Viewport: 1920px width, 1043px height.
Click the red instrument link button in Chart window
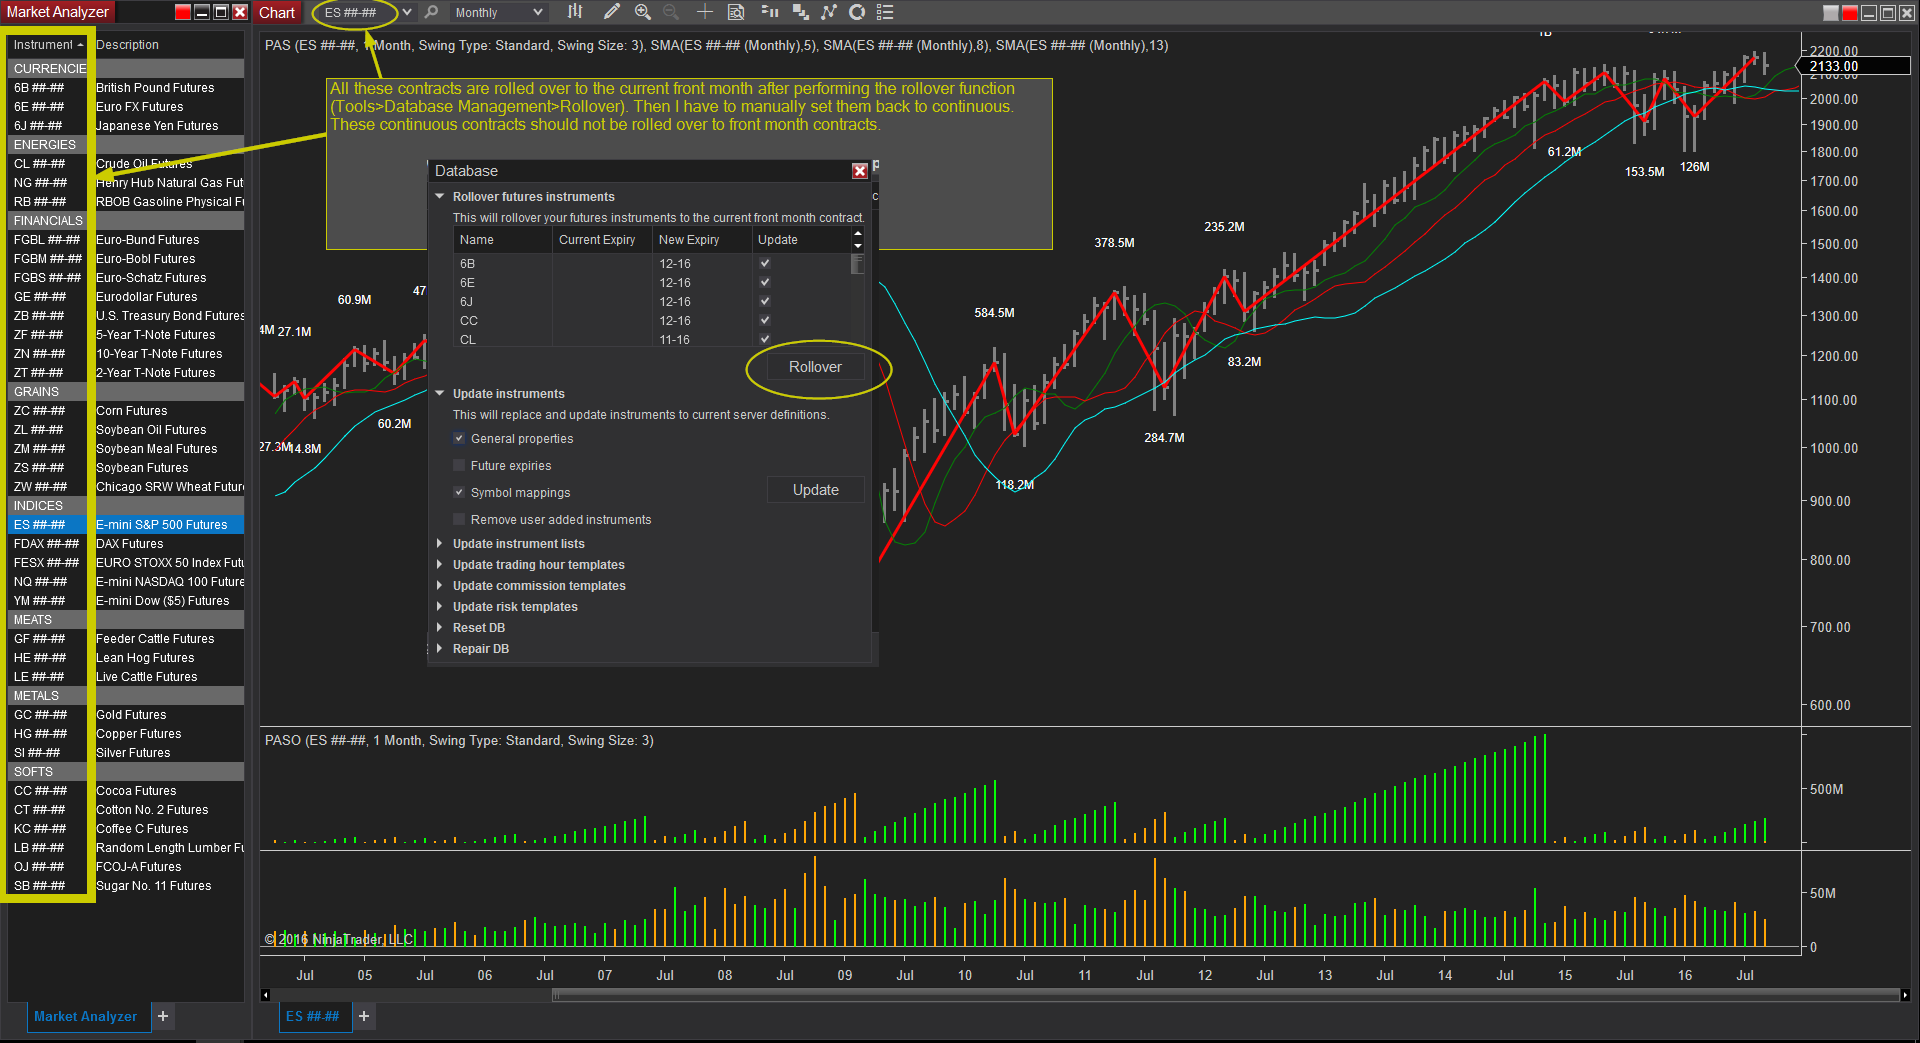tap(1850, 13)
